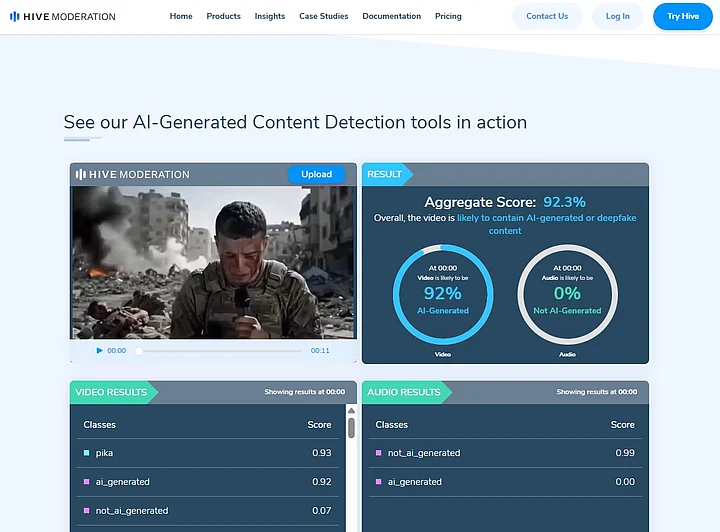This screenshot has height=532, width=720.
Task: Open the Products menu
Action: coord(223,17)
